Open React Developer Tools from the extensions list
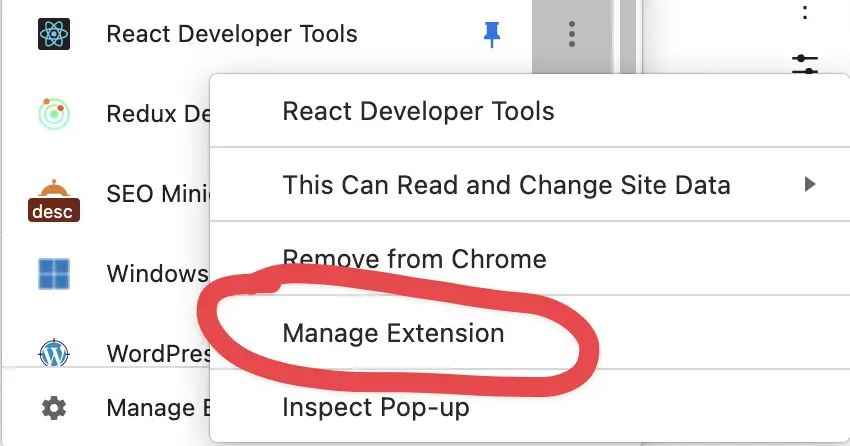Viewport: 850px width, 446px height. [x=231, y=34]
